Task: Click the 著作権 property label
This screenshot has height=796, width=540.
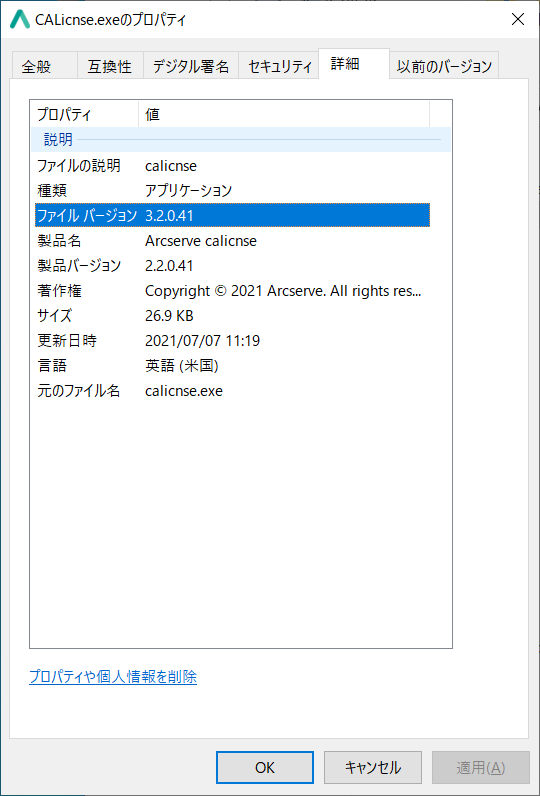Action: point(60,291)
